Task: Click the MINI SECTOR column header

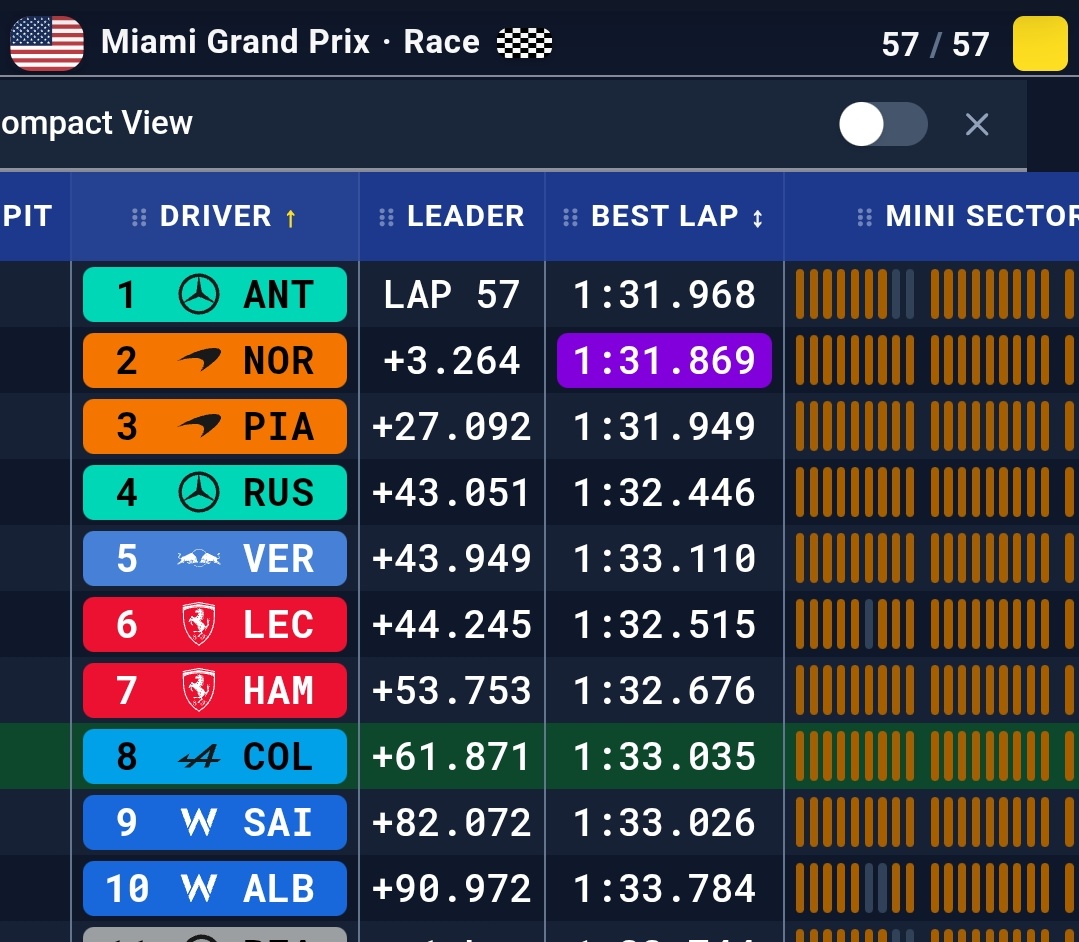Action: click(x=932, y=217)
